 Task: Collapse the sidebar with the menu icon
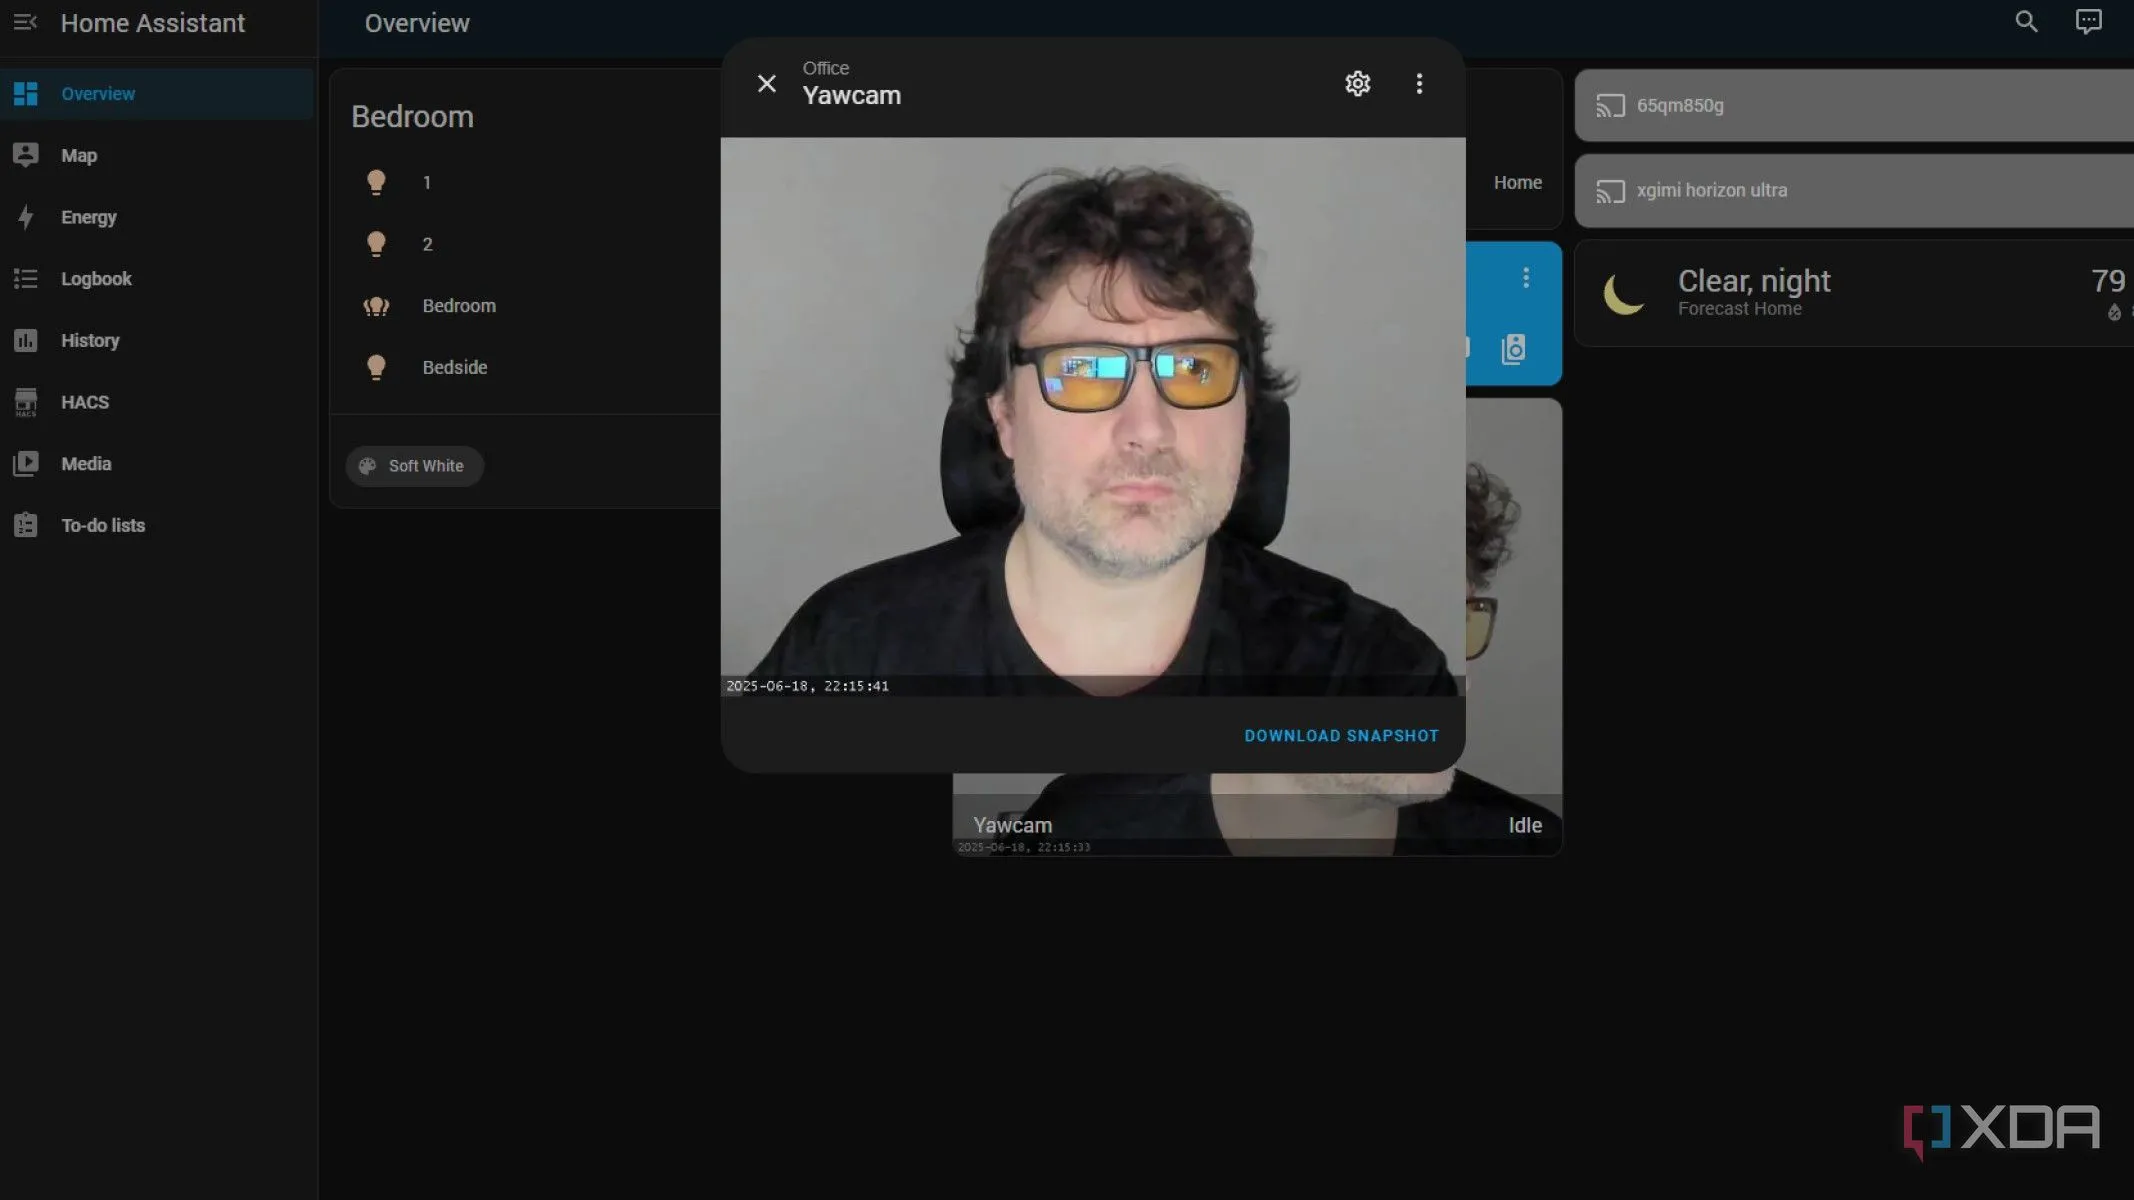25,22
